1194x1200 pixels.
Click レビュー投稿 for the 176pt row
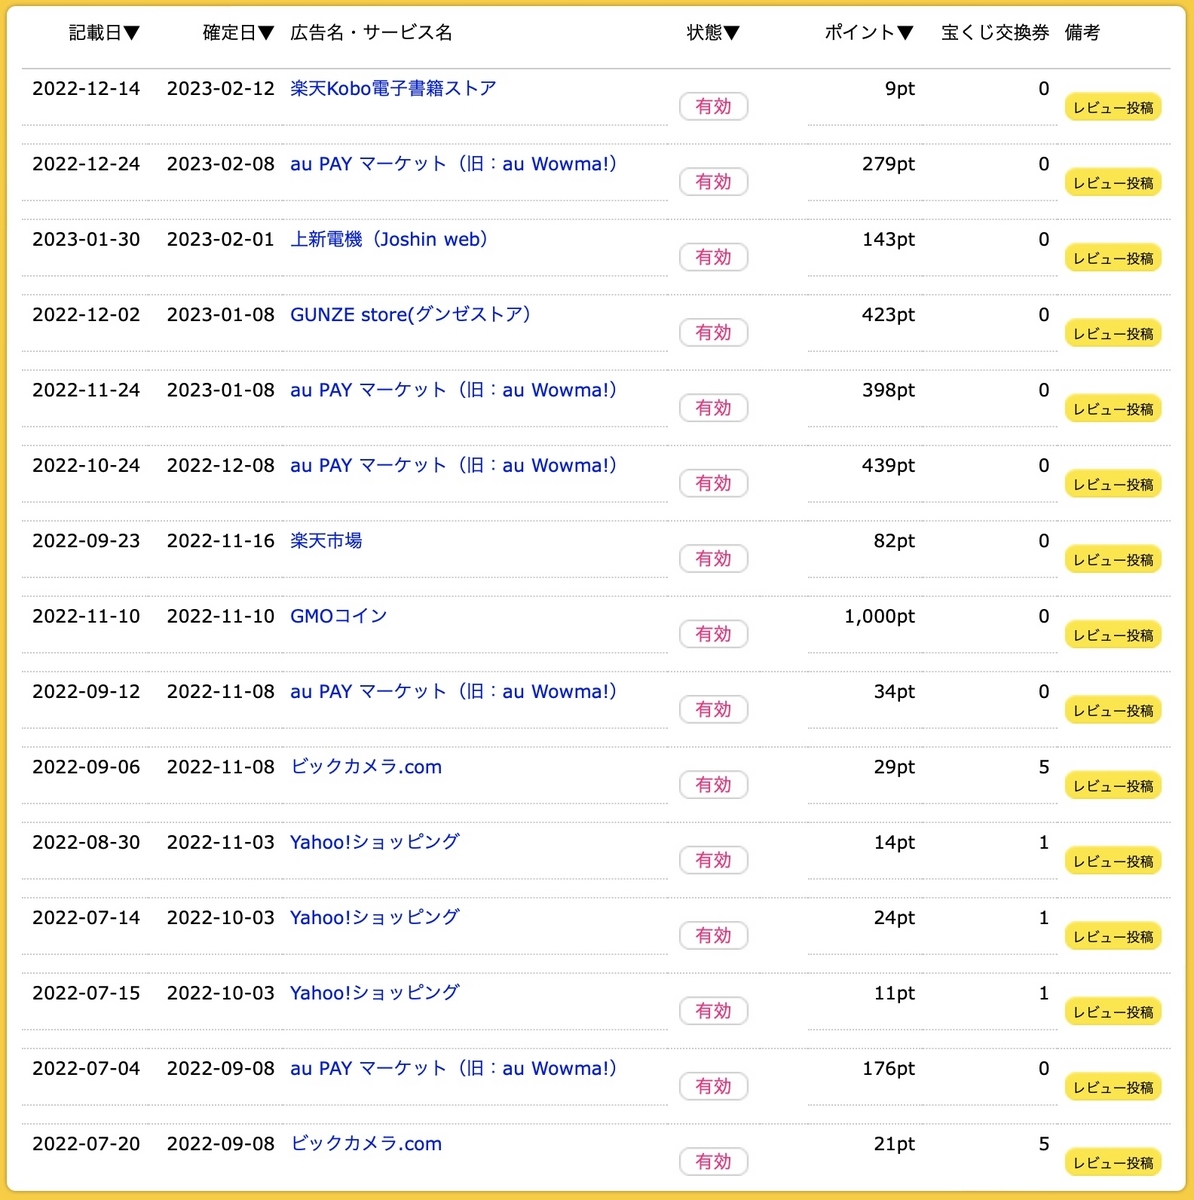tap(1113, 1087)
